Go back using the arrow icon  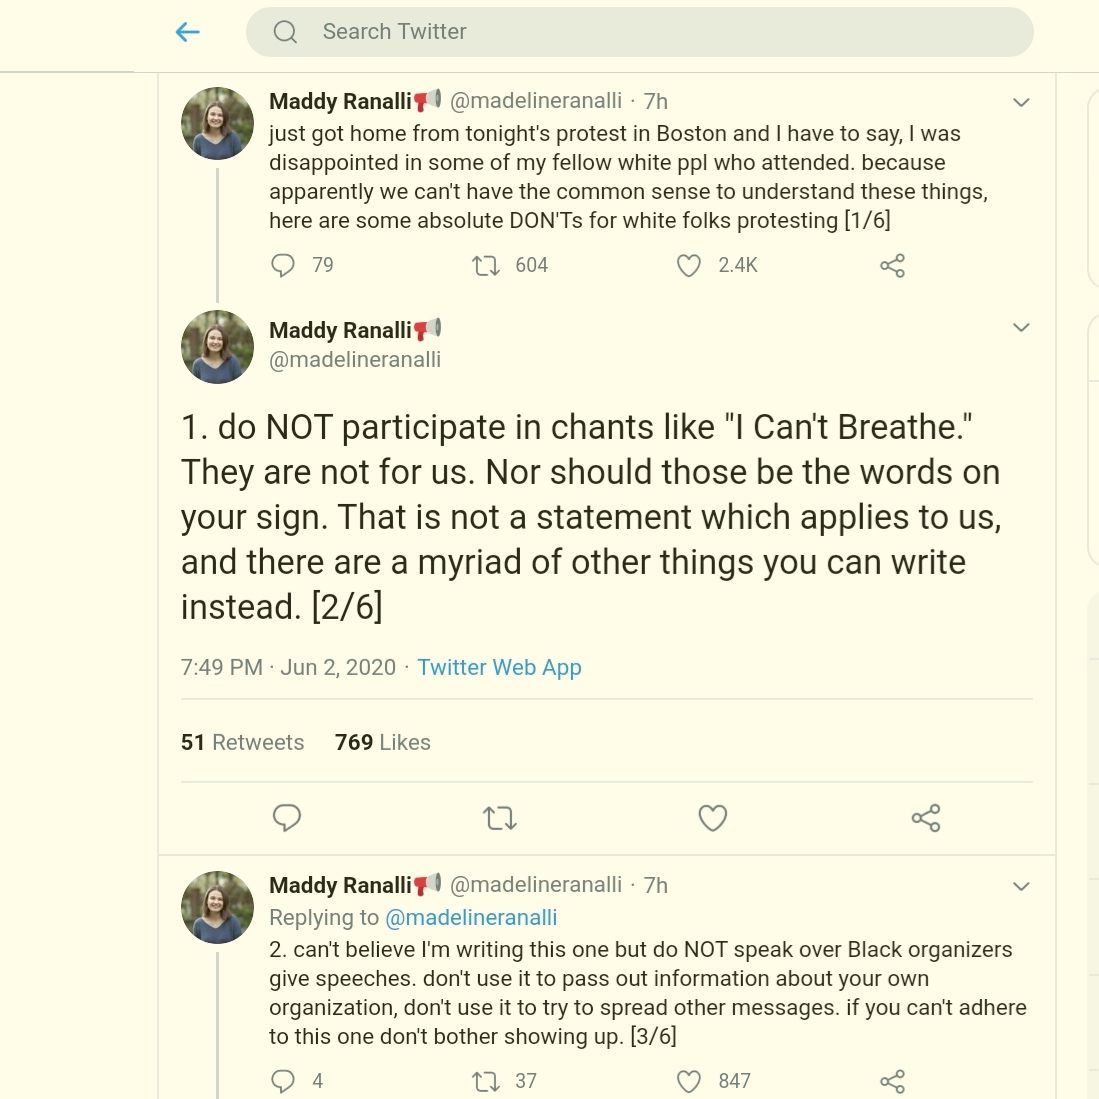pyautogui.click(x=187, y=32)
